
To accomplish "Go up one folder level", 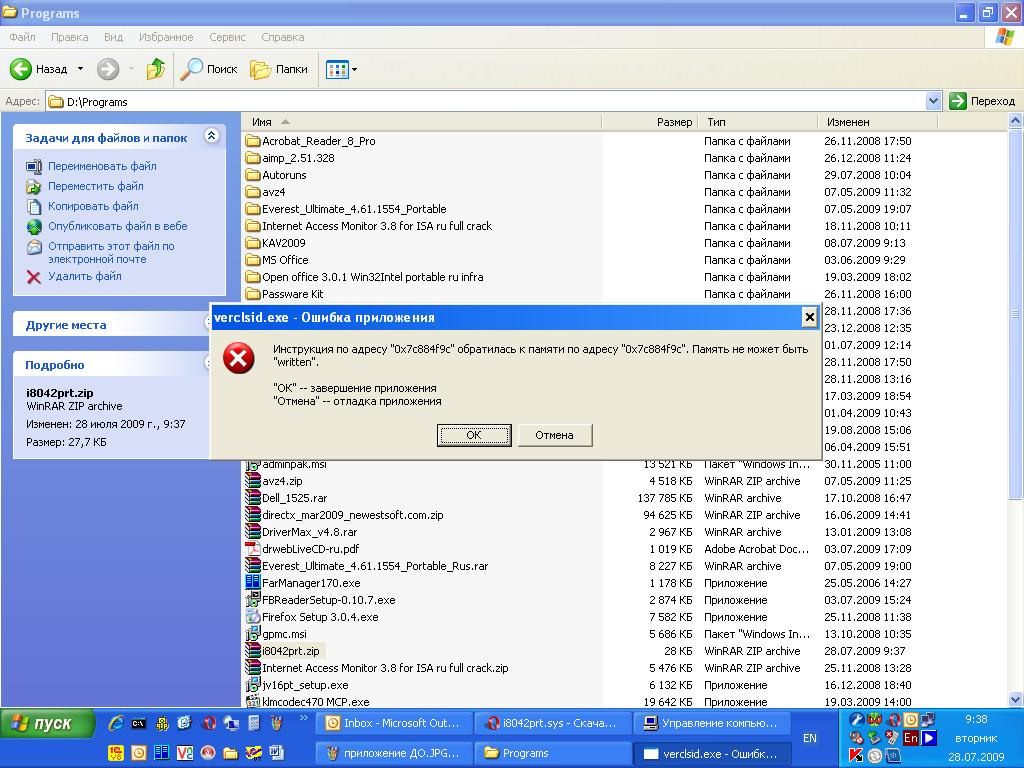I will 155,69.
